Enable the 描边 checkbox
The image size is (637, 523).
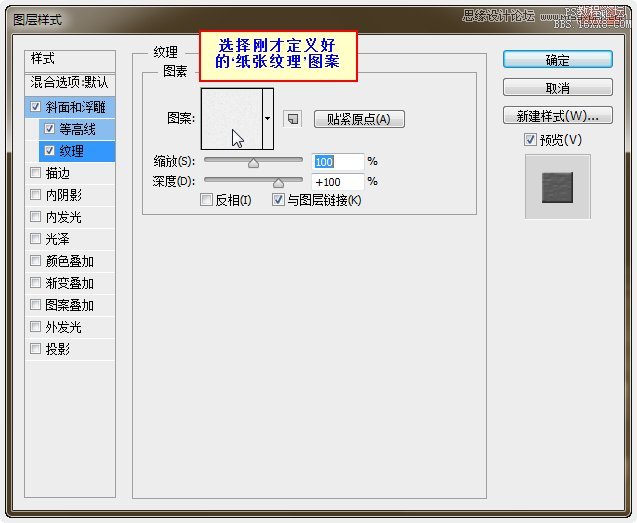tap(35, 173)
